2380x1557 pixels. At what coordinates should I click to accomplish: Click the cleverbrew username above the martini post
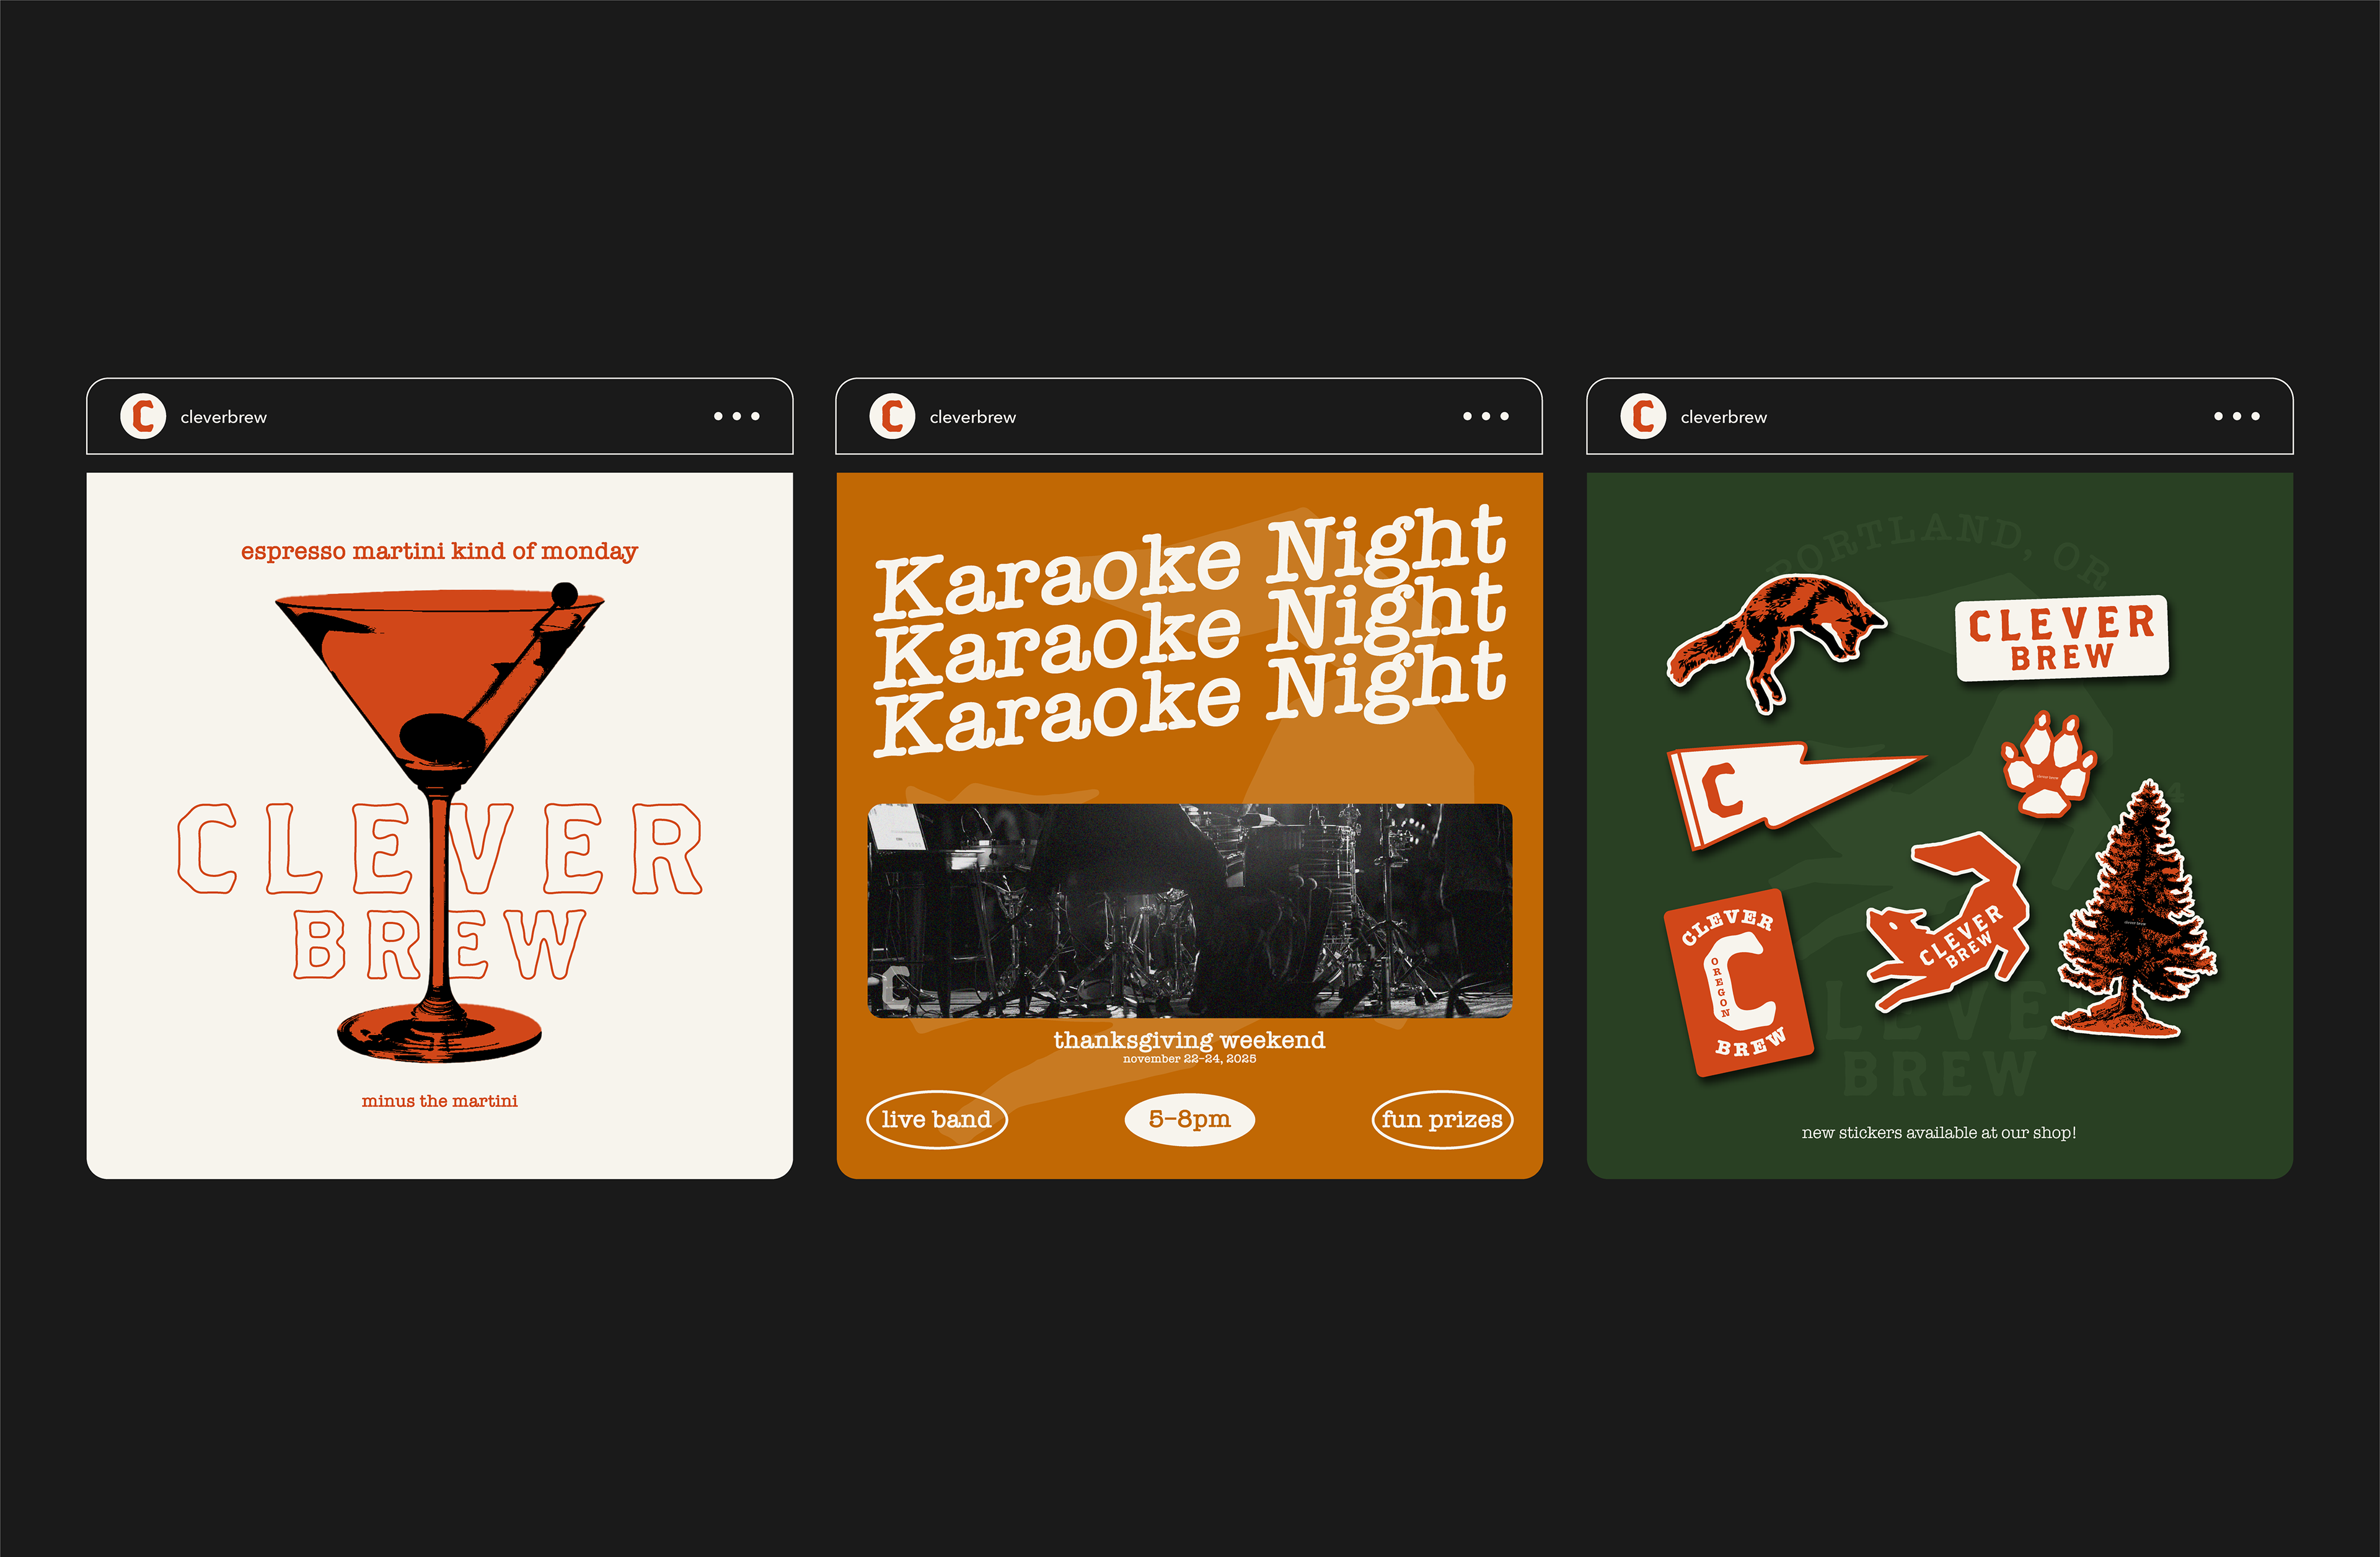point(223,417)
